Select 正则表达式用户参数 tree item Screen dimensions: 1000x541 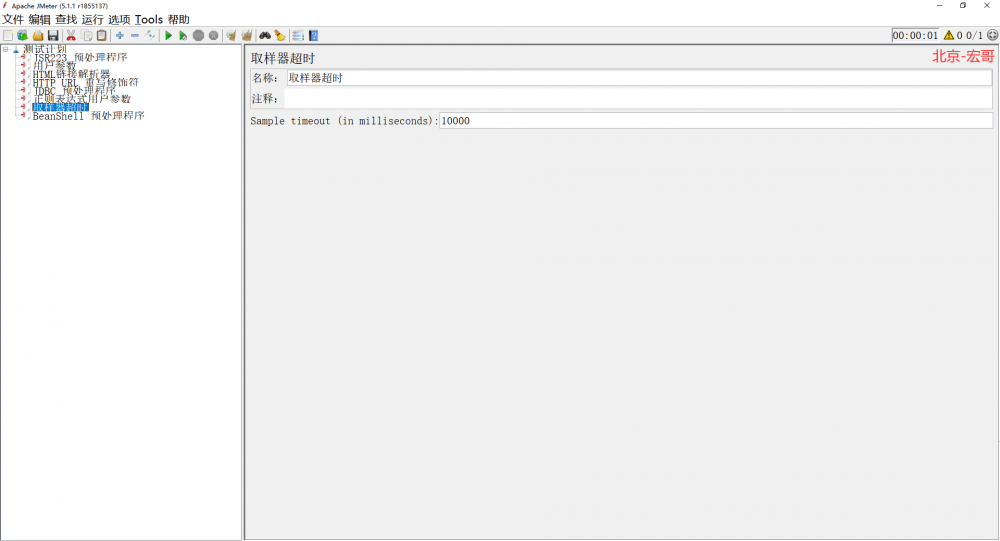coord(82,99)
